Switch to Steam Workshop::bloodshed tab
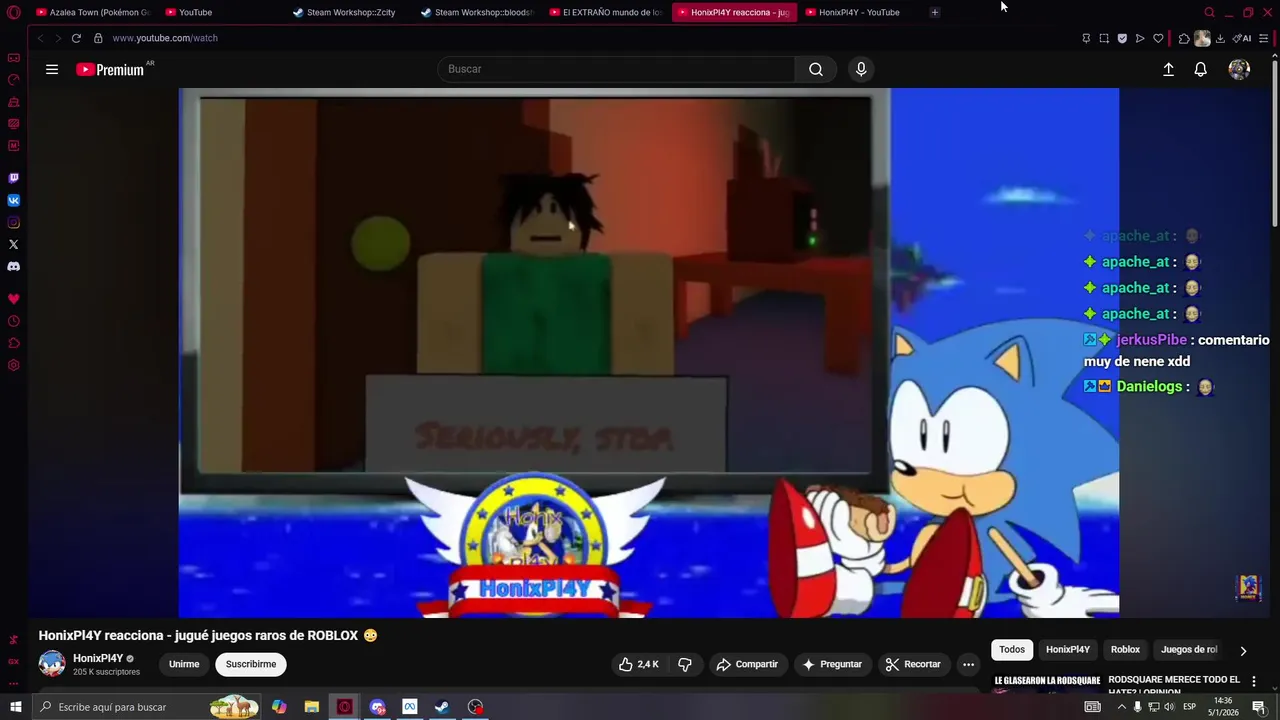Viewport: 1280px width, 720px height. coord(478,12)
